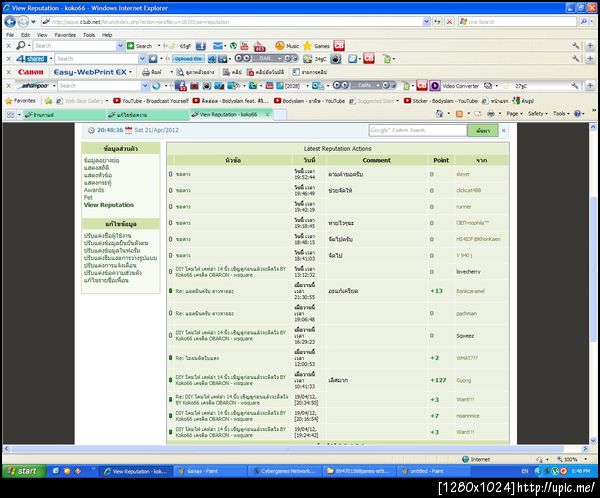Open the Safety menu dropdown
Image resolution: width=600 pixels, height=498 pixels.
click(538, 114)
